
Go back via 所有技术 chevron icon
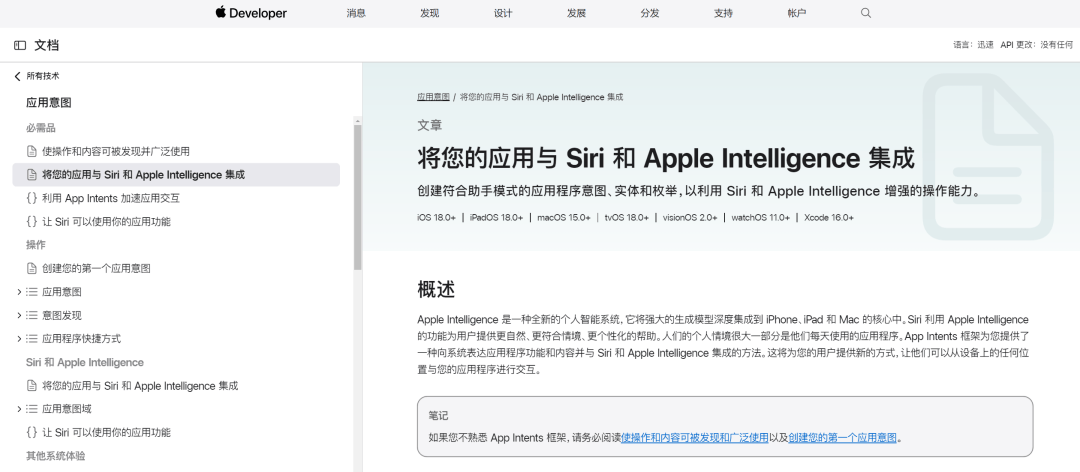[x=18, y=76]
